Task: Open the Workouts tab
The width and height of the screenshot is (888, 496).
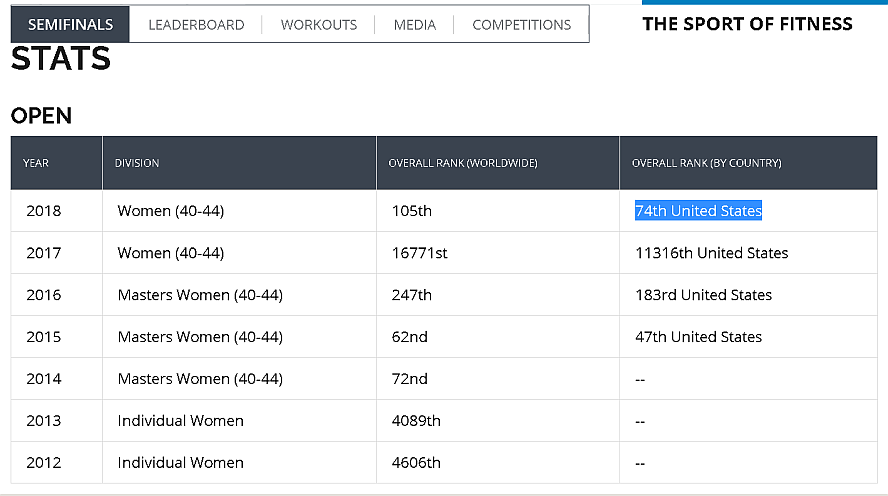Action: (319, 25)
